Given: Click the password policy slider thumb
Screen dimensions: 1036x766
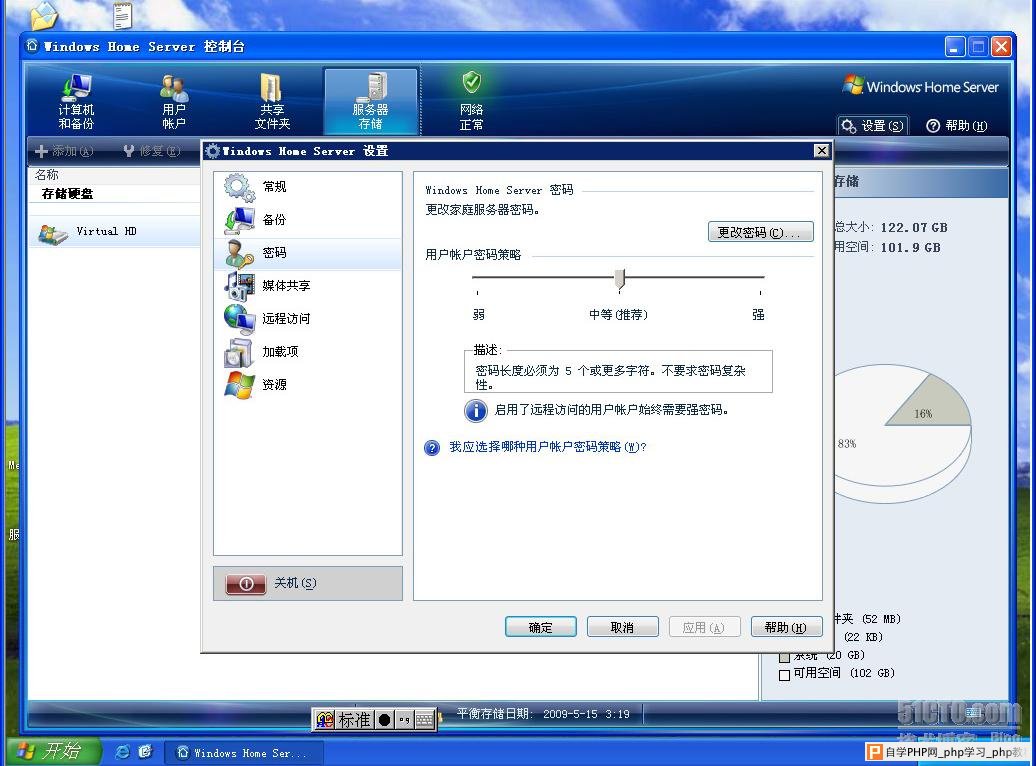Looking at the screenshot, I should pyautogui.click(x=620, y=280).
